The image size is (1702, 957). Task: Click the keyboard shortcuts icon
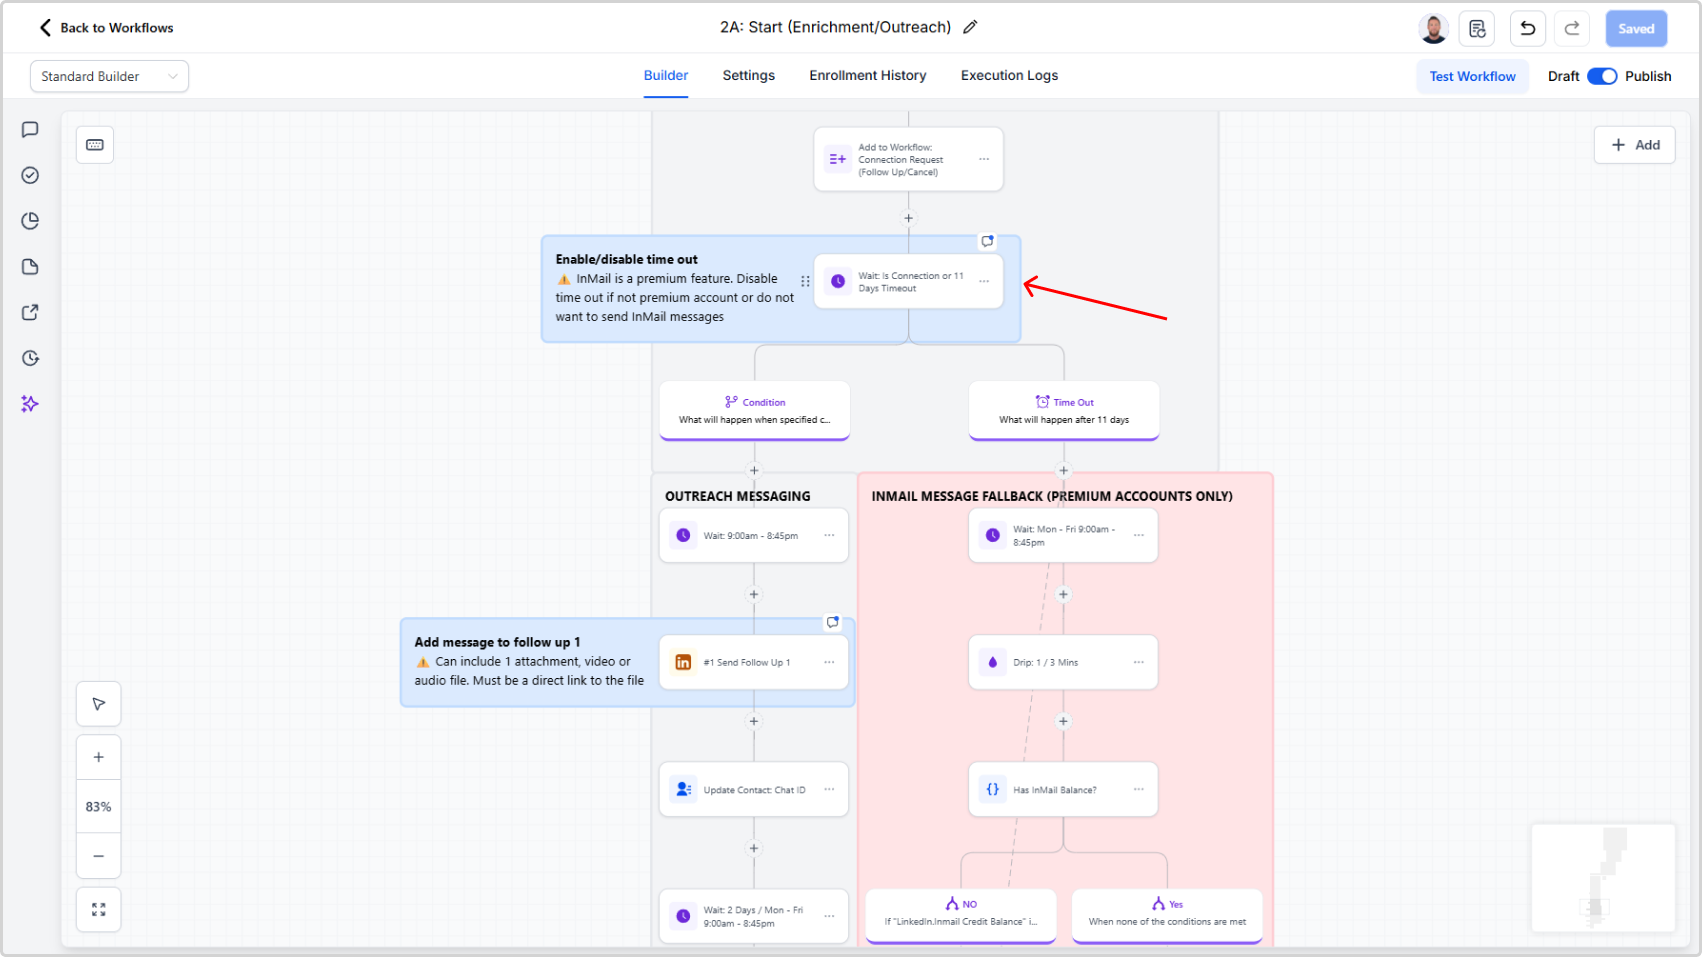coord(95,145)
